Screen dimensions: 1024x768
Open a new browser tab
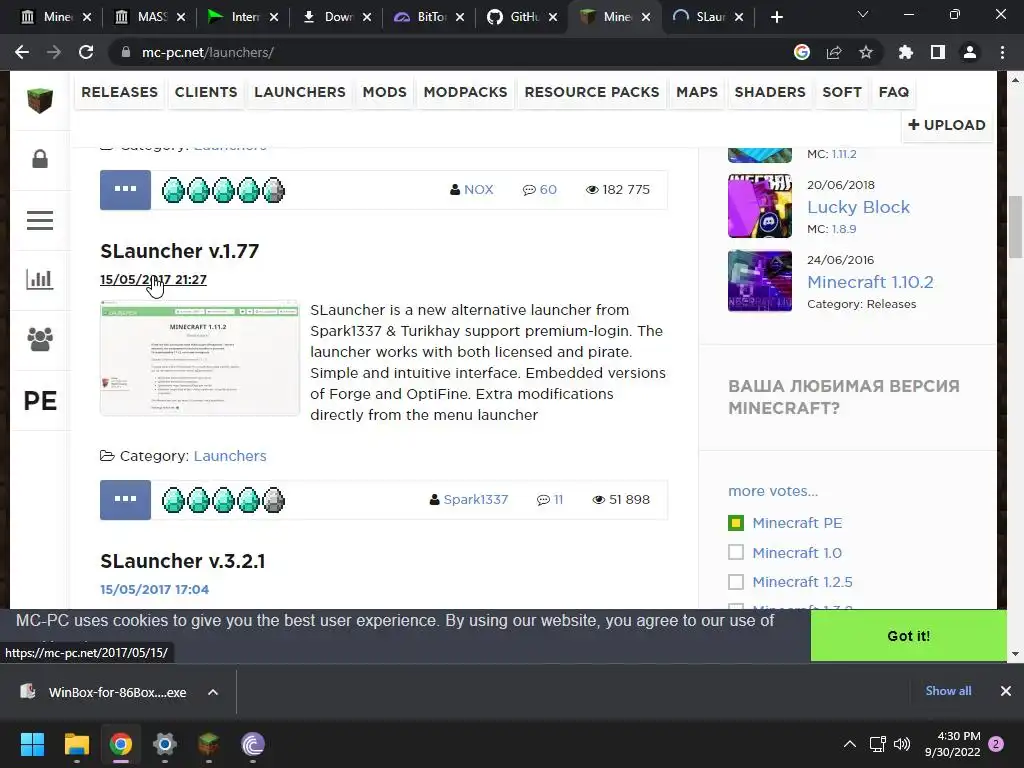(x=776, y=17)
